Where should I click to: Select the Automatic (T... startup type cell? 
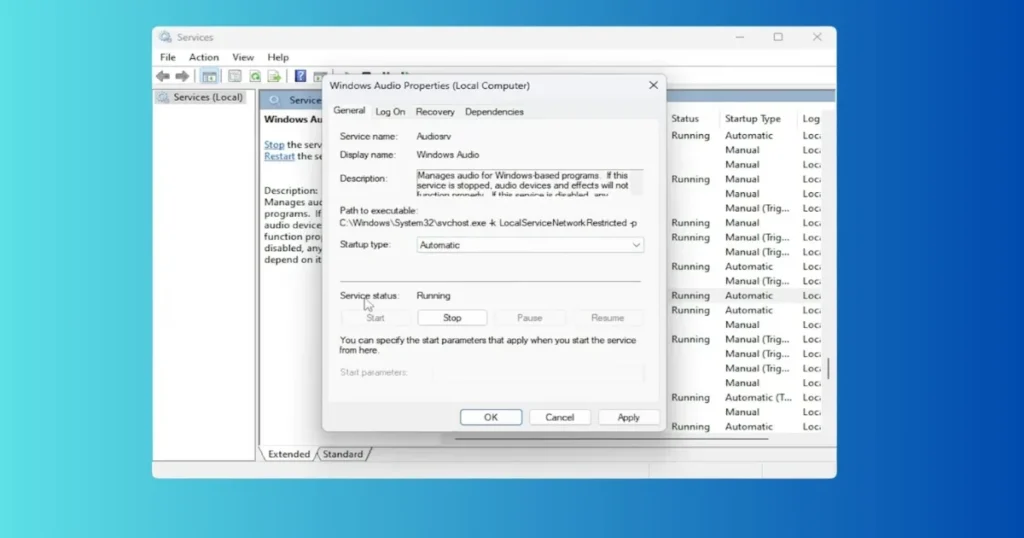click(x=758, y=398)
